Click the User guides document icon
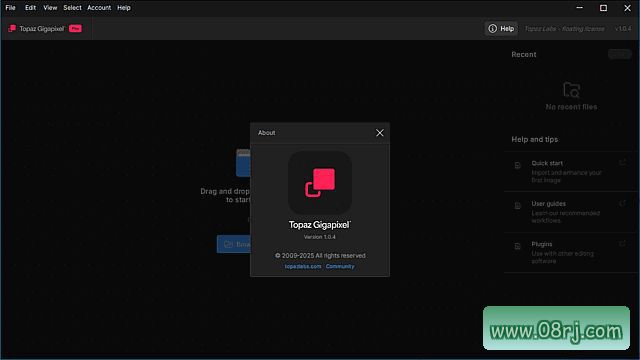Screen dimensions: 640x360 (518, 206)
